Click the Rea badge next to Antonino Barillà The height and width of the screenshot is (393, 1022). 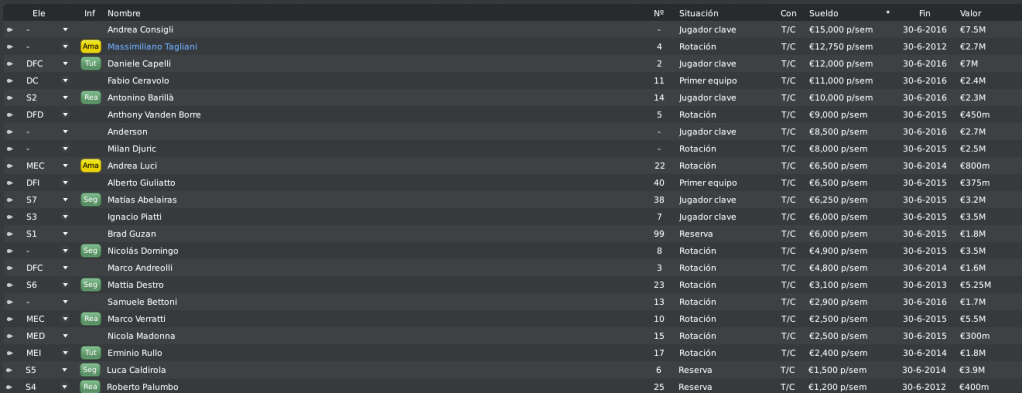(x=90, y=98)
